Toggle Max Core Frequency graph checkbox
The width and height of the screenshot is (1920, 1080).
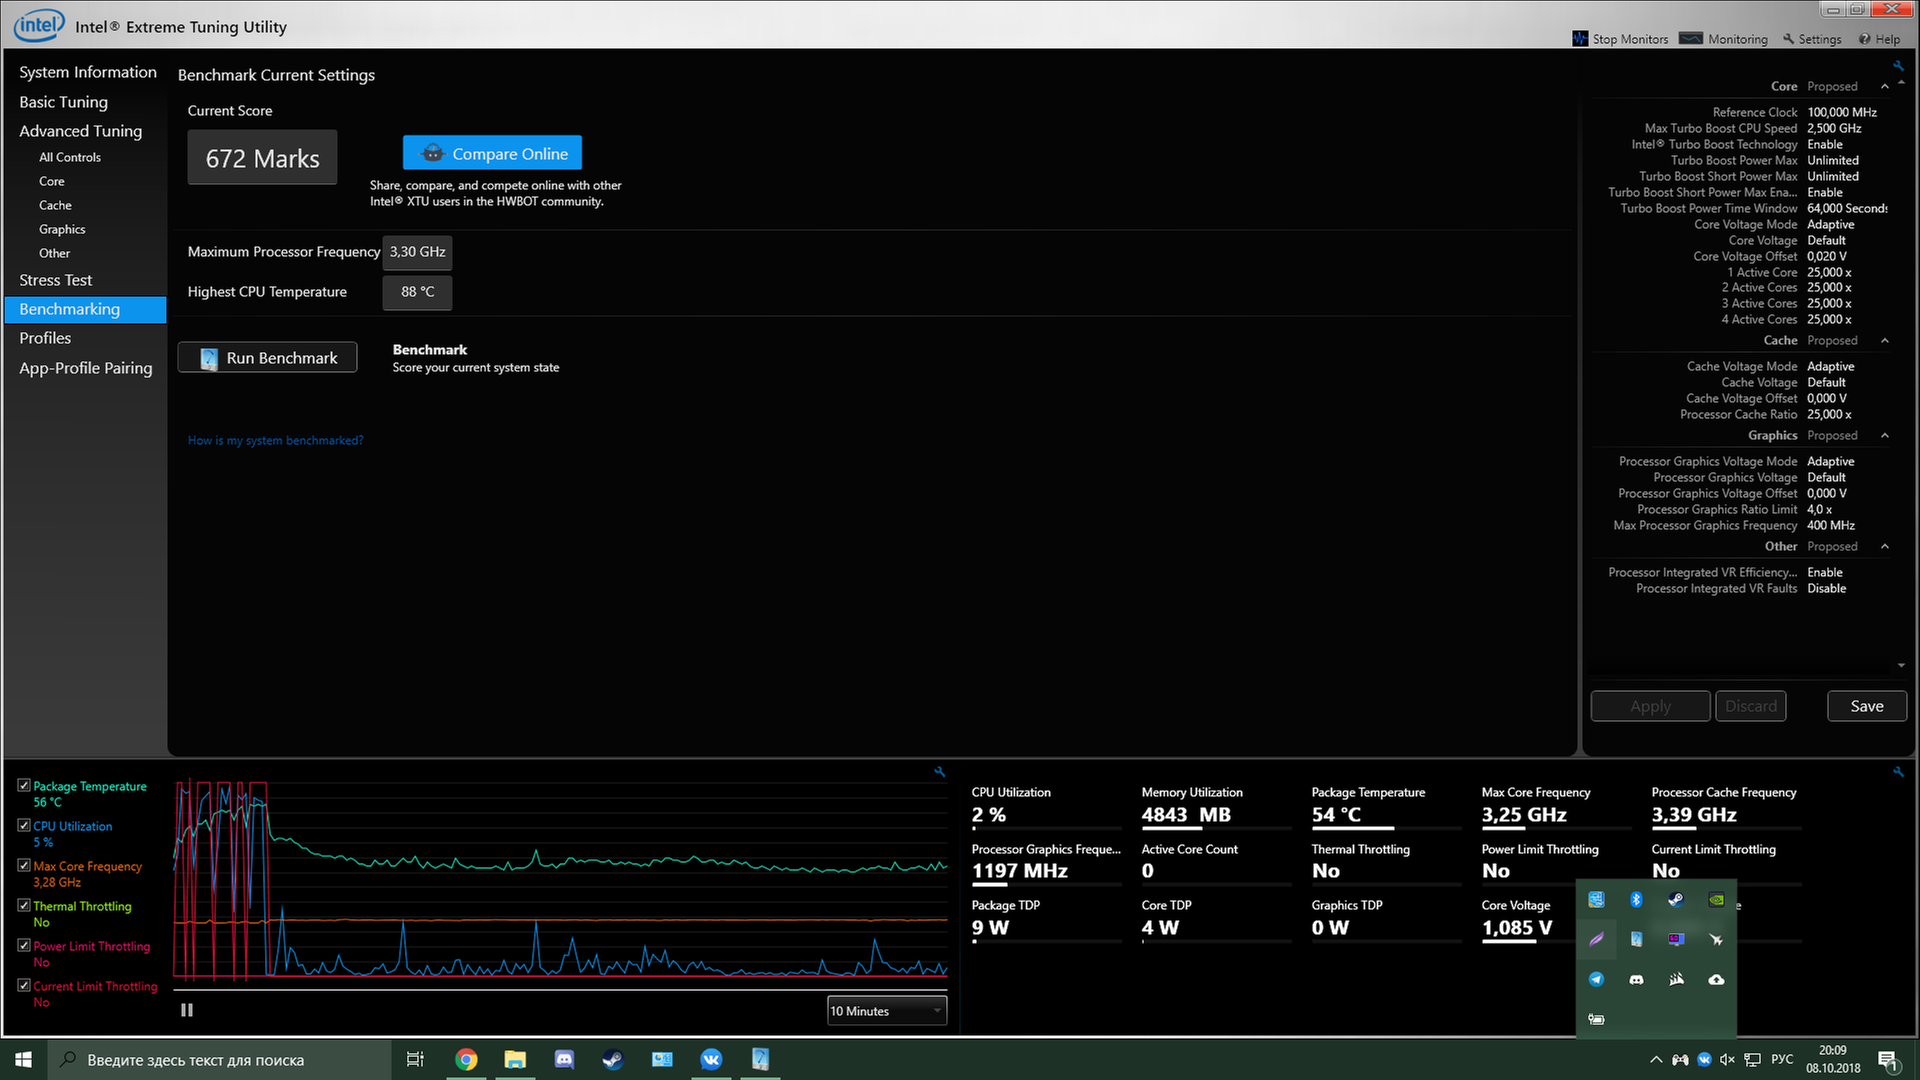tap(24, 866)
